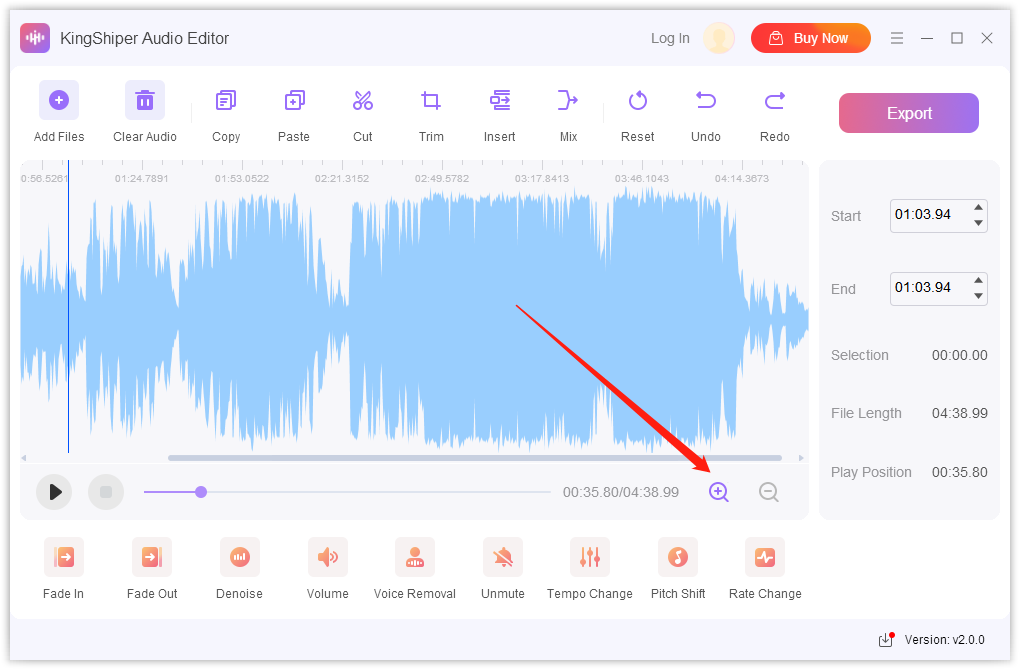1020x670 pixels.
Task: Click the KingShiper app logo
Action: point(35,38)
